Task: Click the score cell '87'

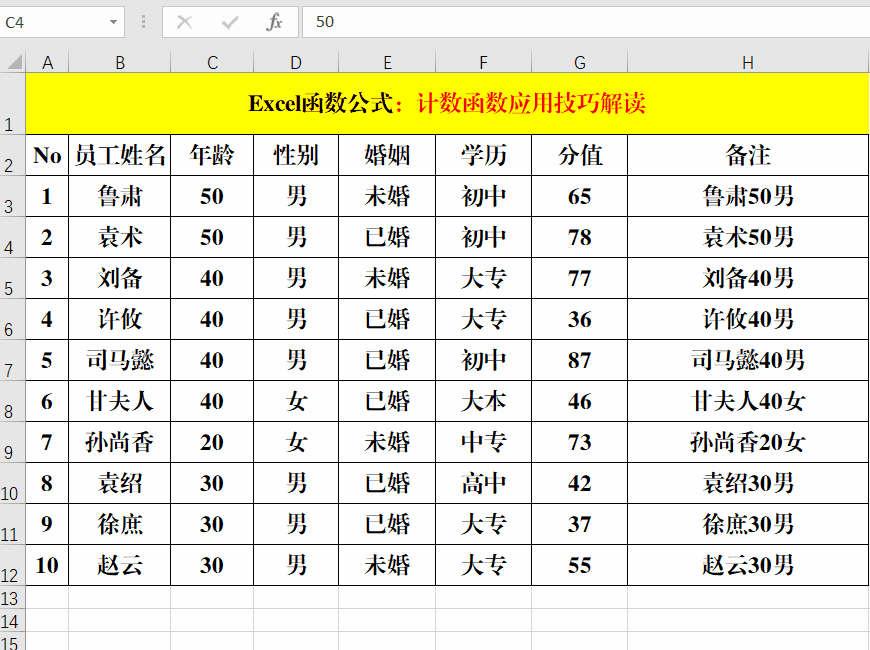Action: pos(580,360)
